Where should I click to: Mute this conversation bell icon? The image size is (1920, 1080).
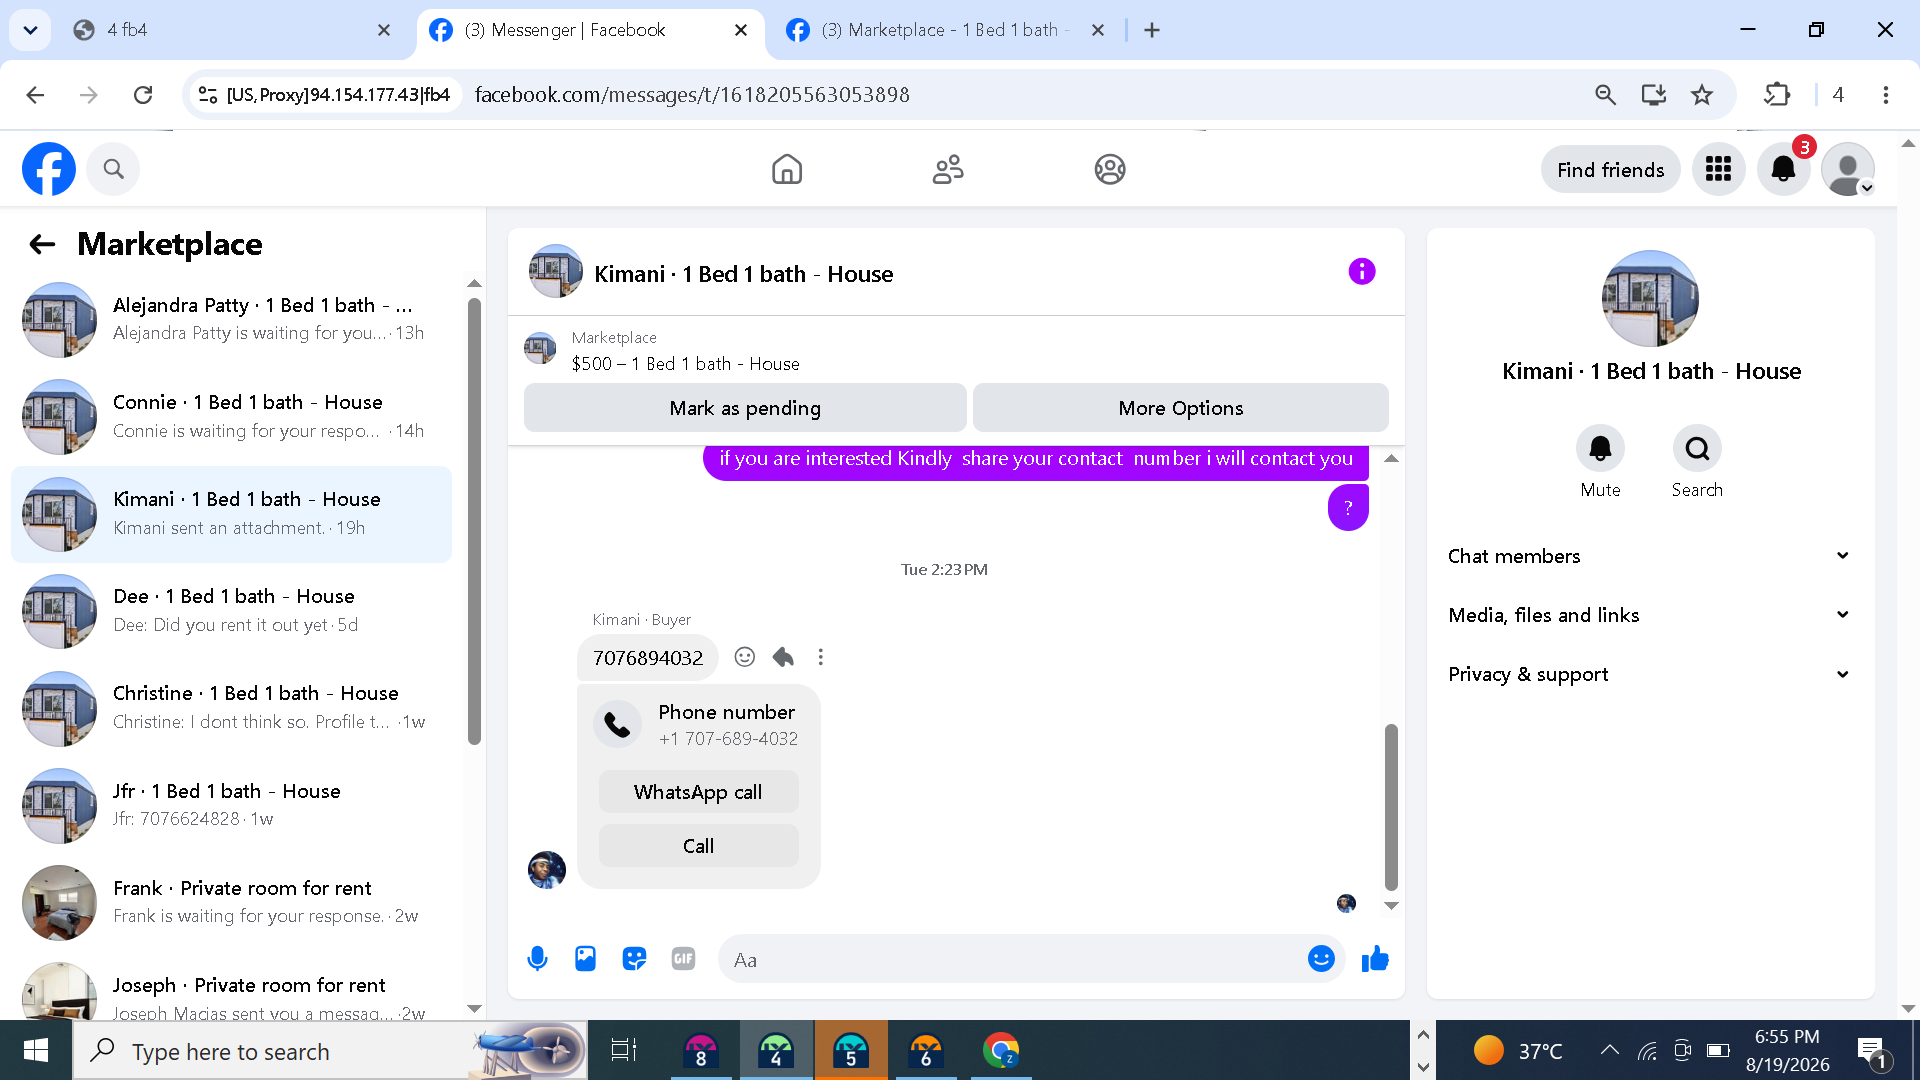click(x=1600, y=448)
